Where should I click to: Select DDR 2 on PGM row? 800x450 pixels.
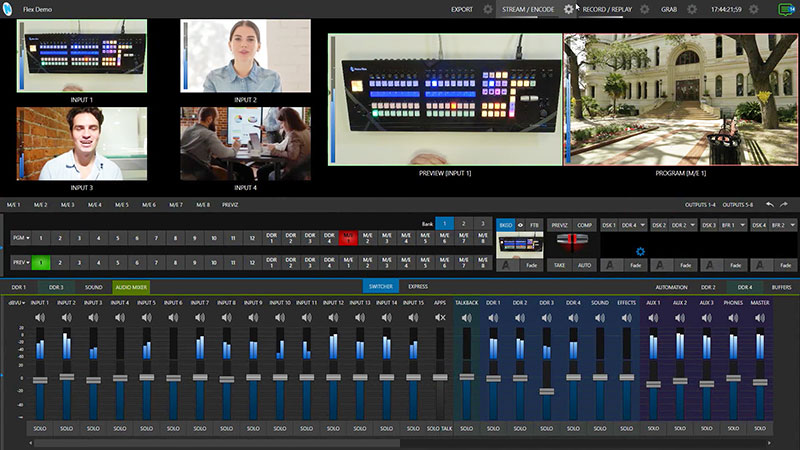tap(291, 238)
